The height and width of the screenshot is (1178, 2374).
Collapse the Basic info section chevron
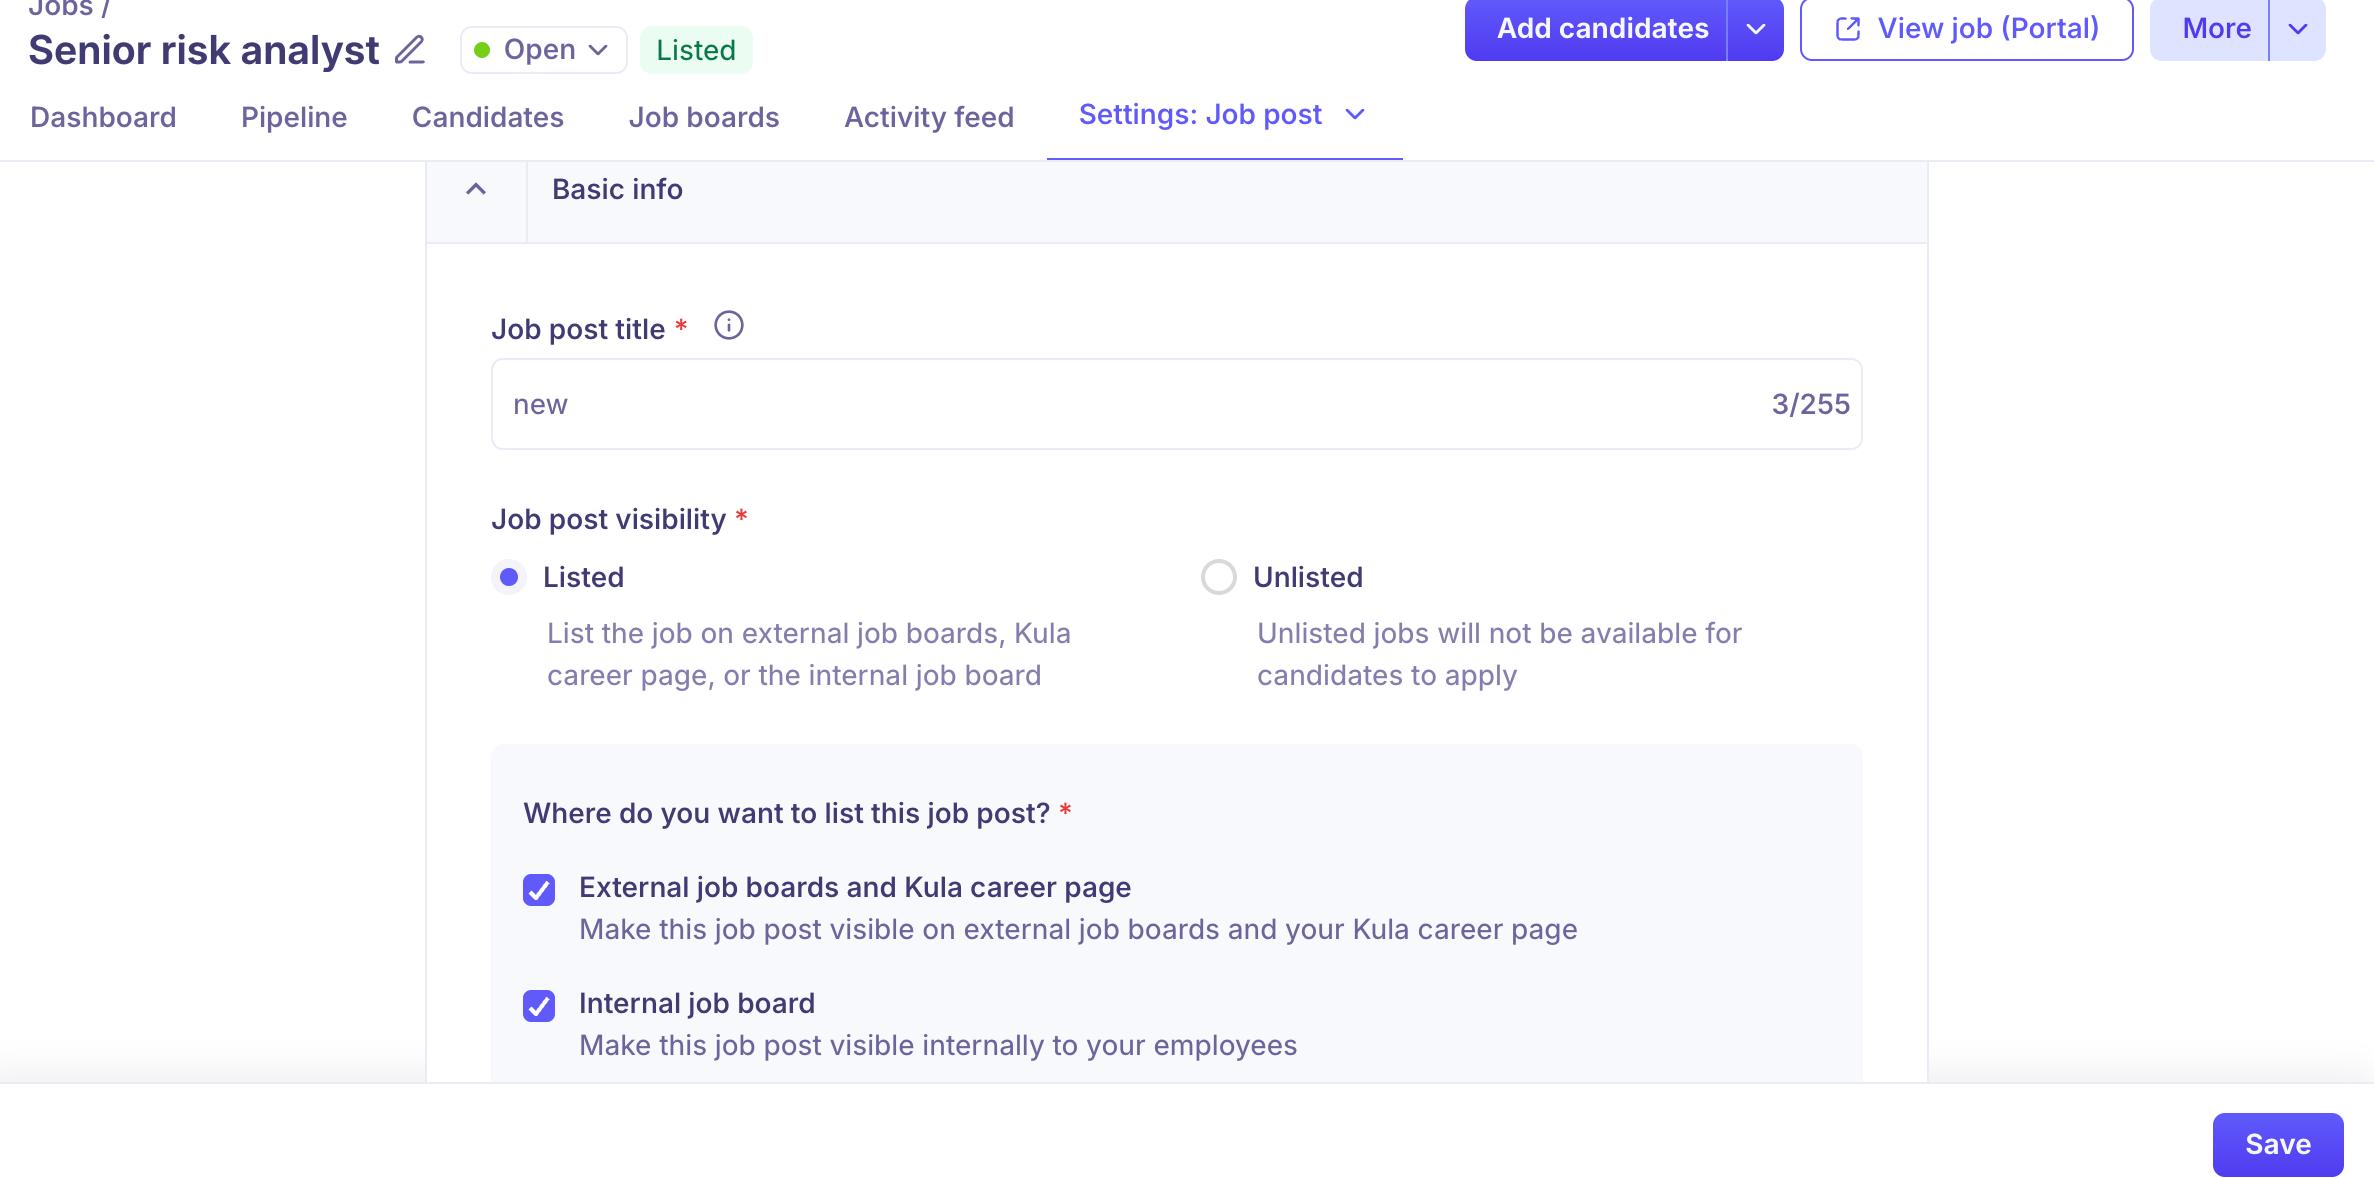[x=476, y=189]
